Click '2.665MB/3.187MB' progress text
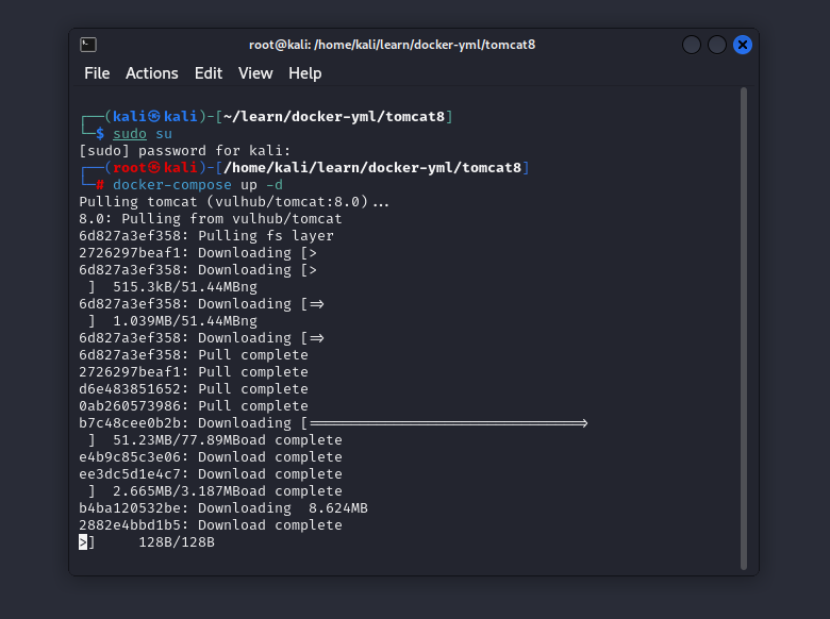This screenshot has height=619, width=830. click(177, 491)
